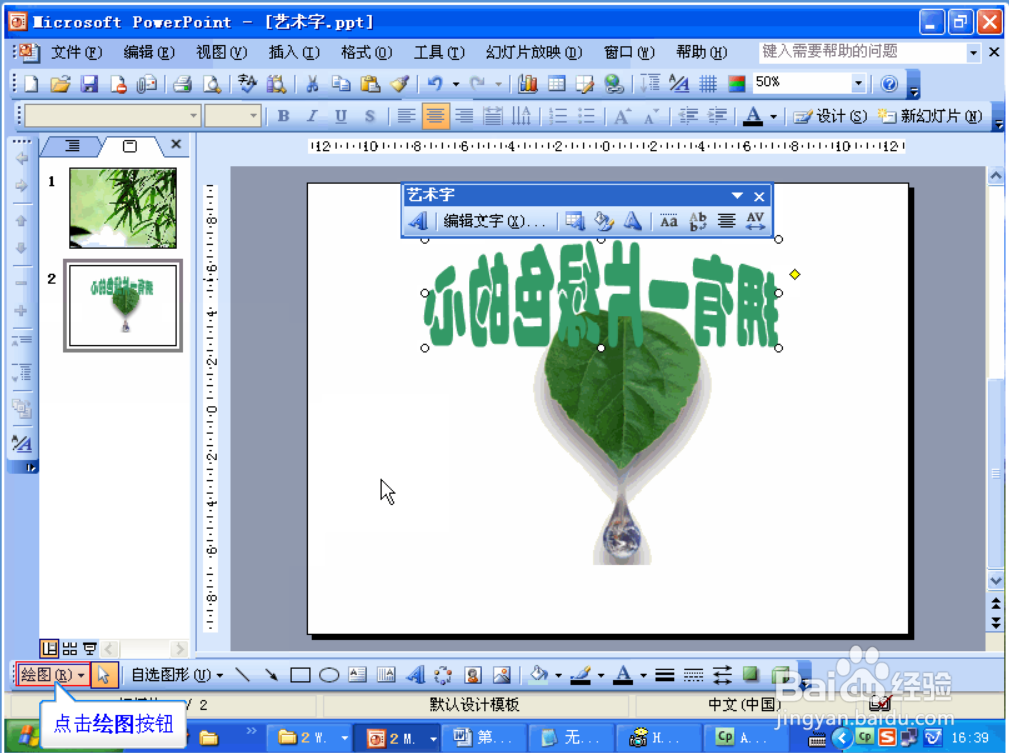Screen dimensions: 1009x753
Task: Save the presentation with the floppy disk icon
Action: tap(89, 84)
